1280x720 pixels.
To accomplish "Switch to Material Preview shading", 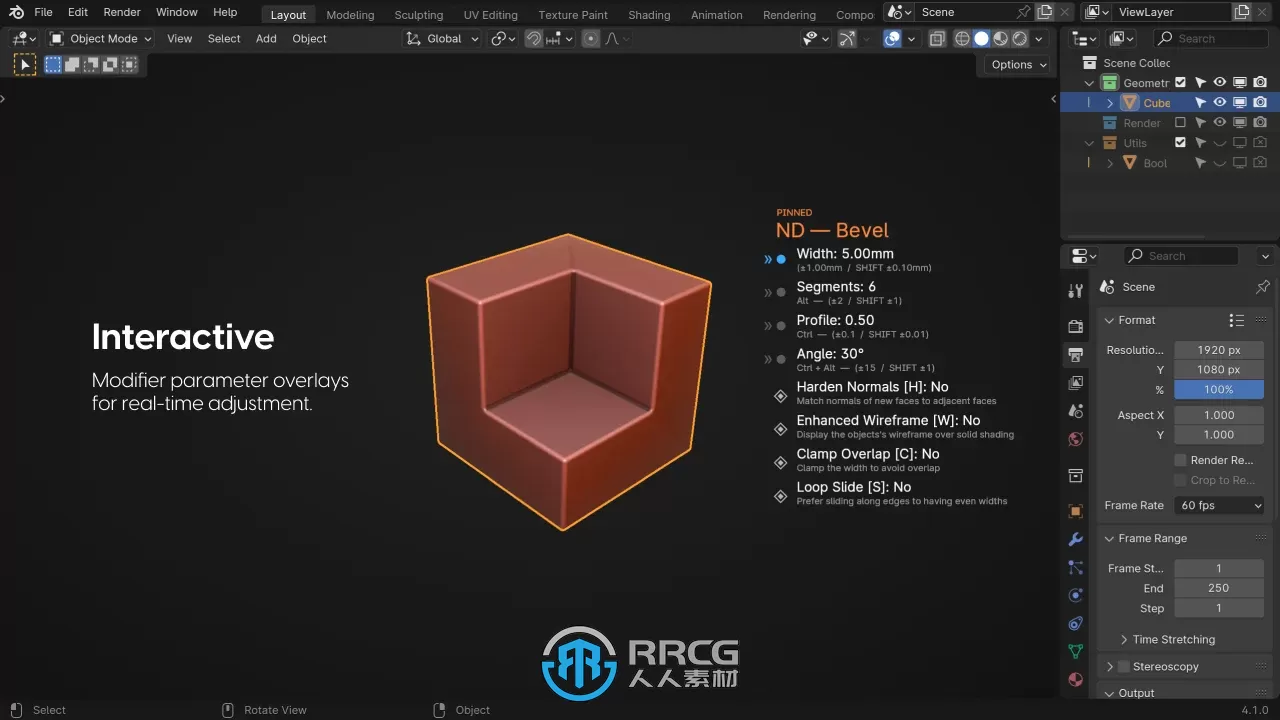I will (x=1000, y=38).
